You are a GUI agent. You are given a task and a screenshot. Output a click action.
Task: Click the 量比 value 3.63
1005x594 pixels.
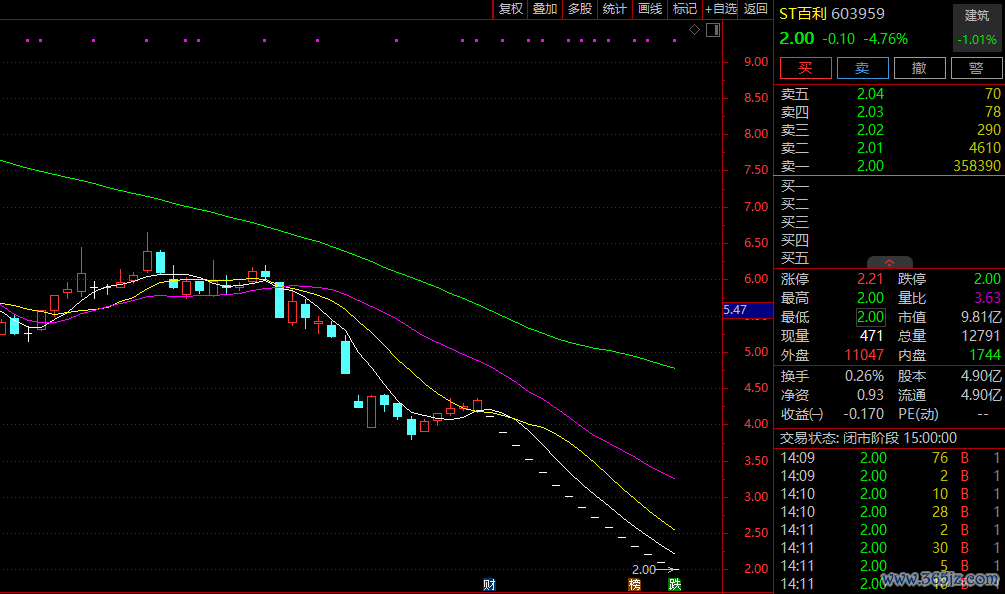pyautogui.click(x=987, y=298)
